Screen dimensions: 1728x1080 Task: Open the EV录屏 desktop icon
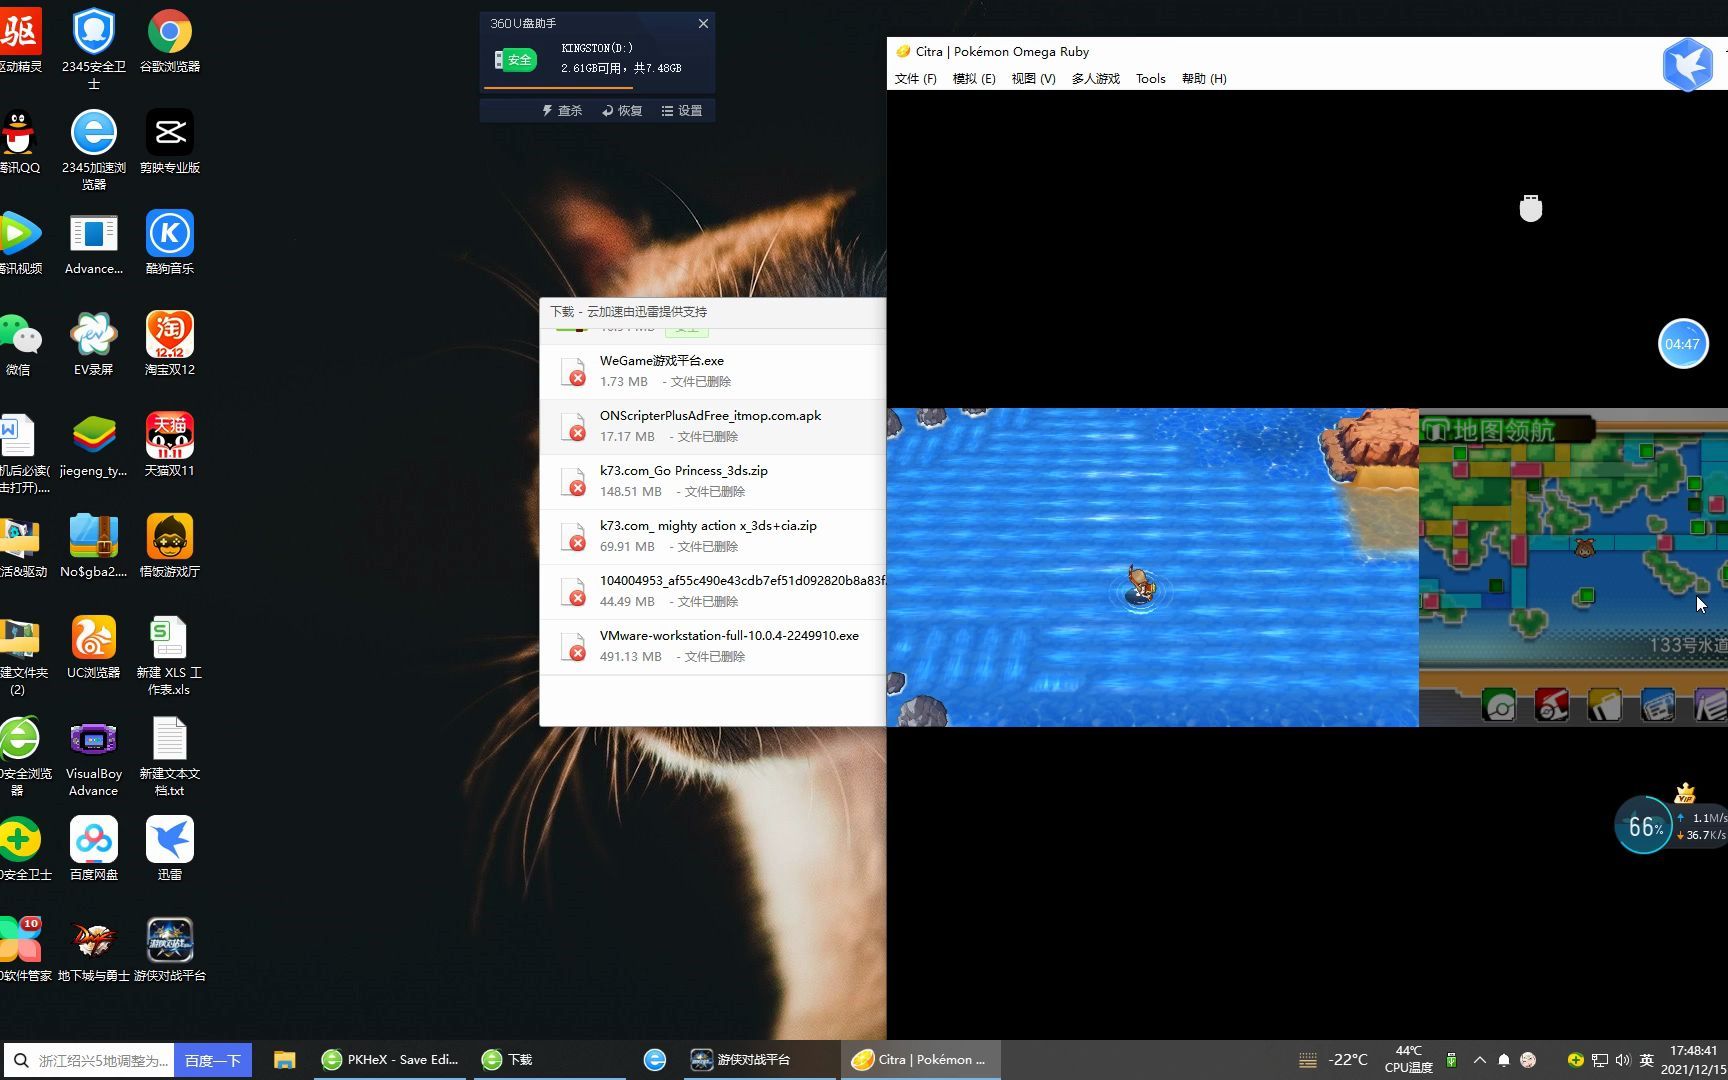tap(94, 344)
